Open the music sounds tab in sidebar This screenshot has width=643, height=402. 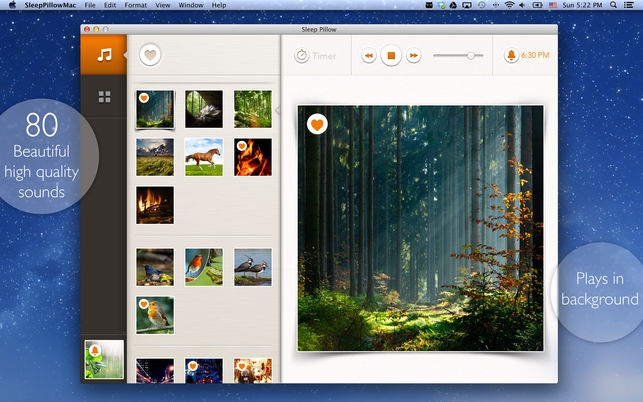(104, 55)
